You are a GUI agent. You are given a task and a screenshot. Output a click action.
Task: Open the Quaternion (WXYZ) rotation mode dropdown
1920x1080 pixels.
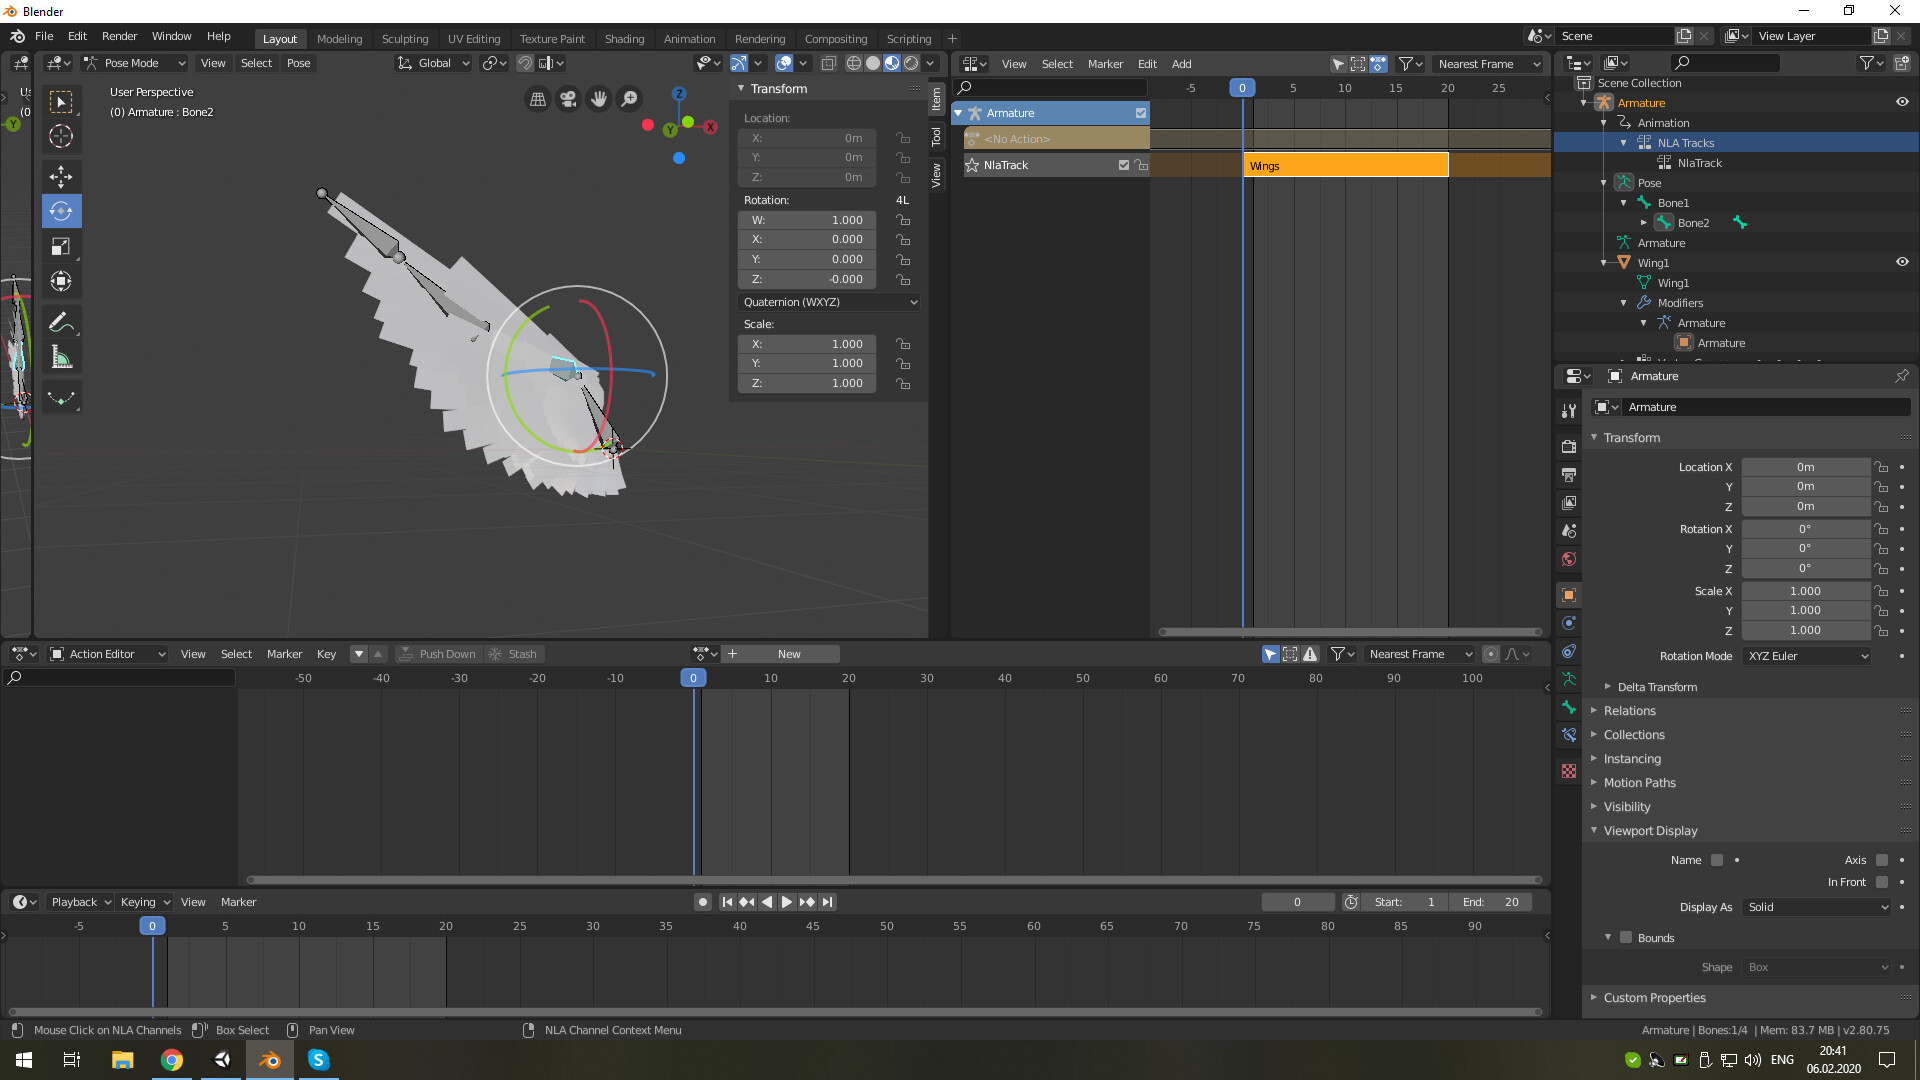click(829, 302)
